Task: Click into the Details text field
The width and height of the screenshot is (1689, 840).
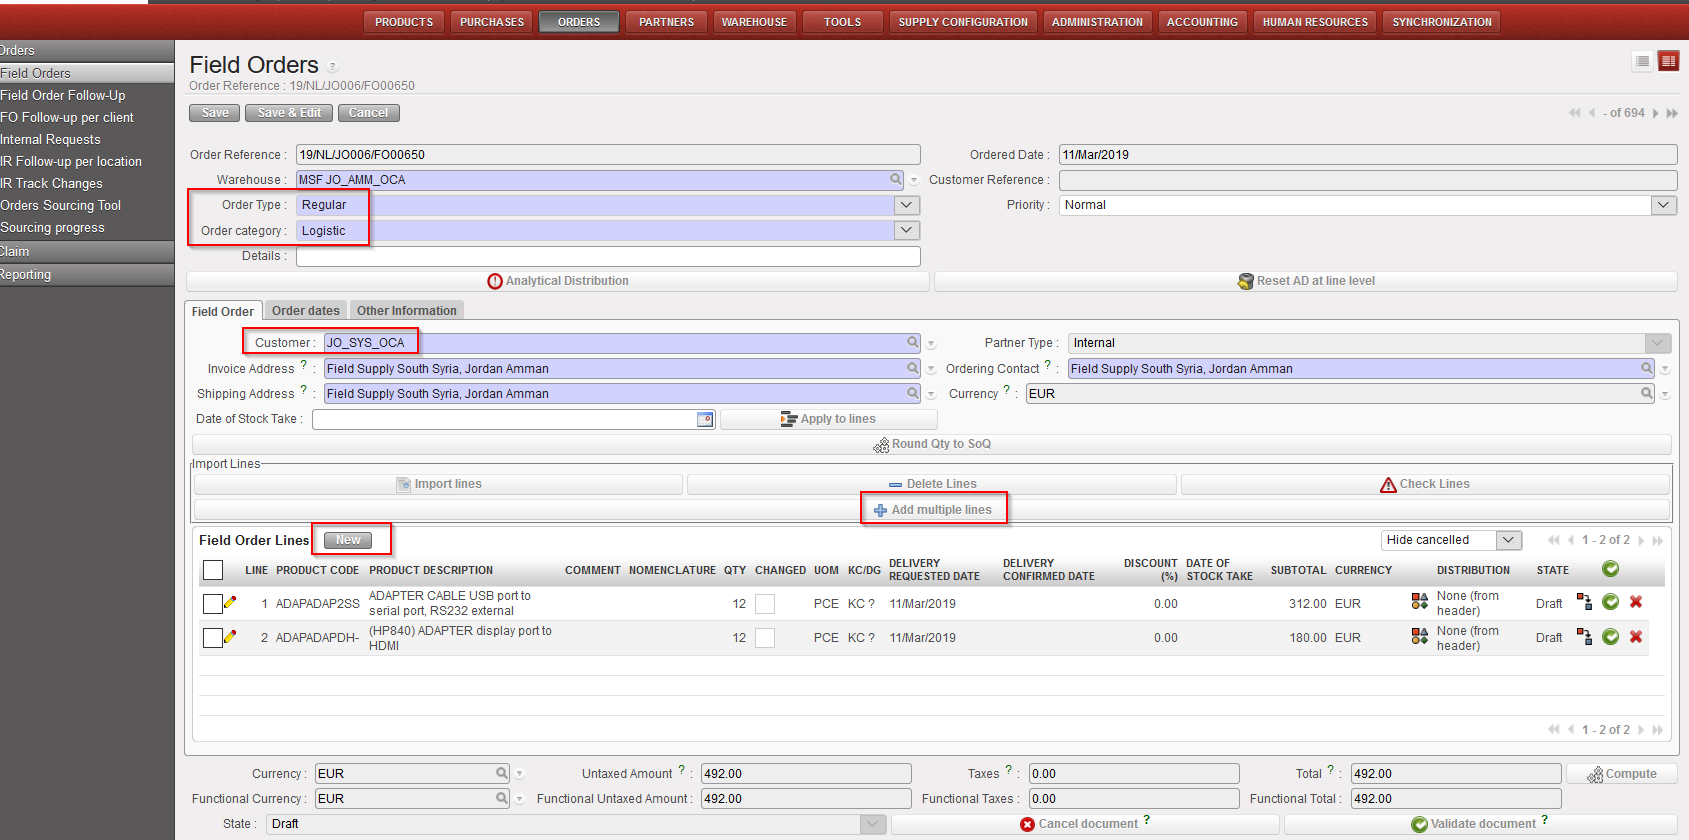Action: (x=608, y=256)
